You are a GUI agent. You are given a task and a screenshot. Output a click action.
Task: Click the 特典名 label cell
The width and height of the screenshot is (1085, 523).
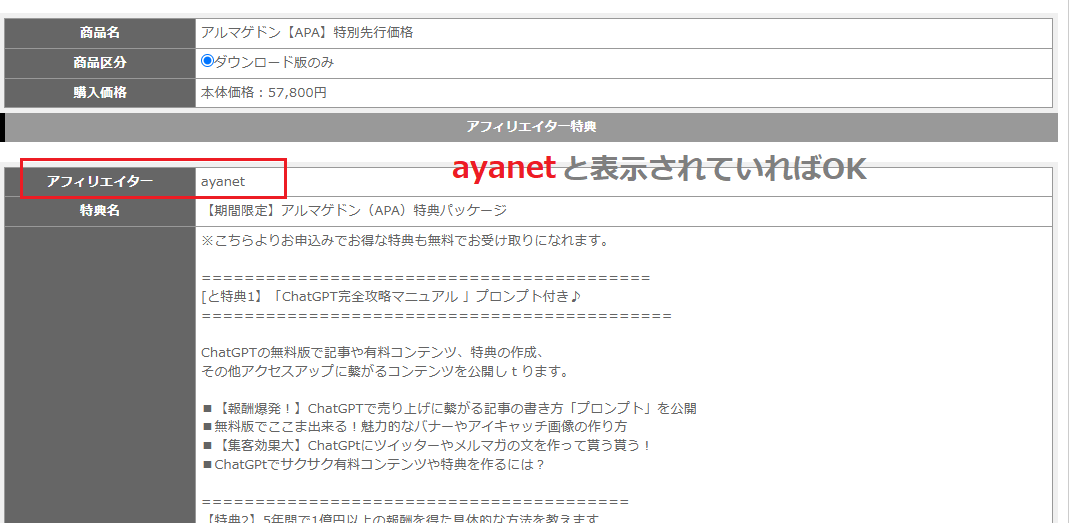(x=100, y=212)
